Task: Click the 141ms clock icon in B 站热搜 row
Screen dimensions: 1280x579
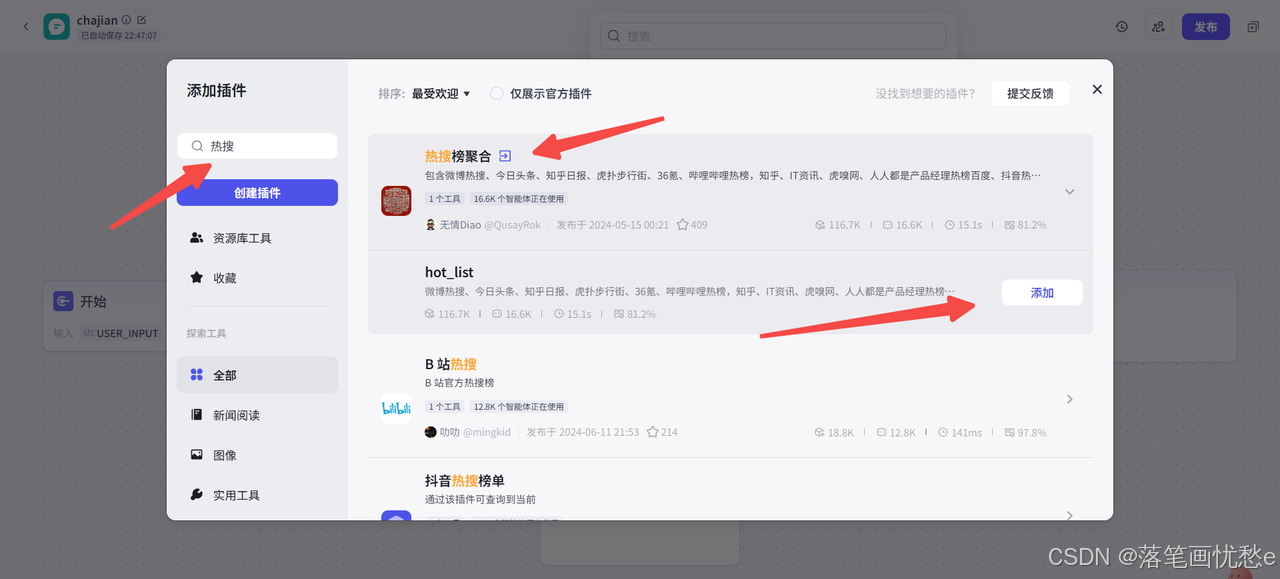Action: [943, 433]
